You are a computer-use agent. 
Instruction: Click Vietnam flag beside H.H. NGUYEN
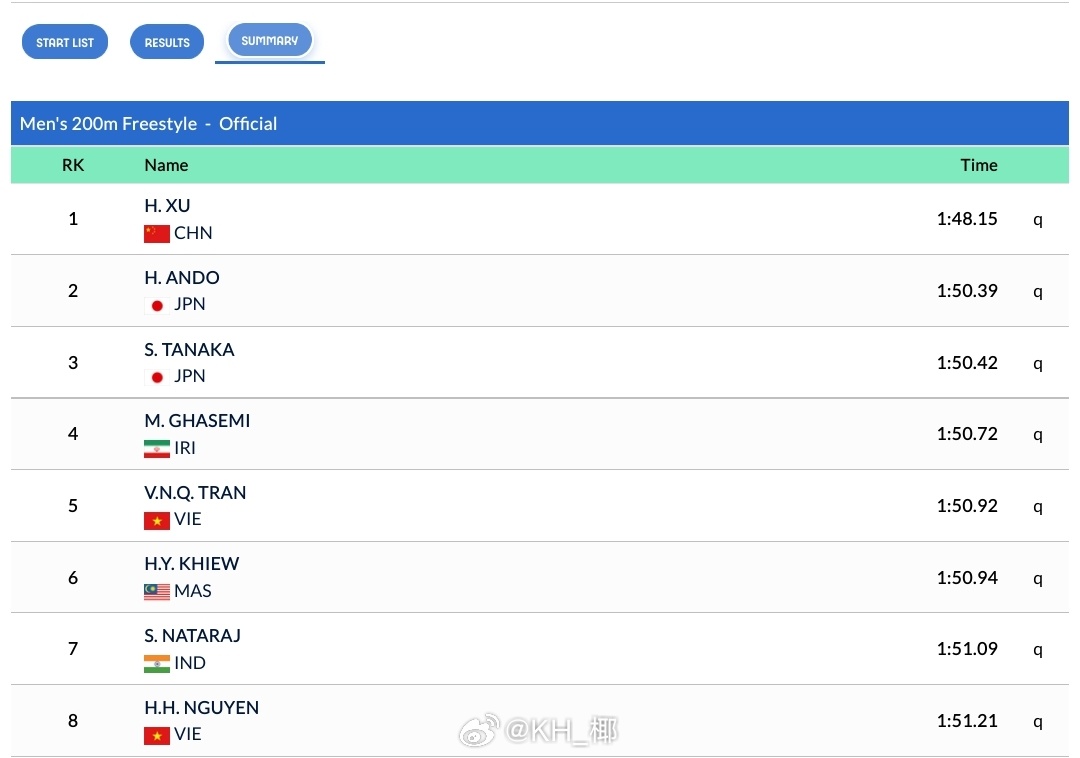pos(156,735)
